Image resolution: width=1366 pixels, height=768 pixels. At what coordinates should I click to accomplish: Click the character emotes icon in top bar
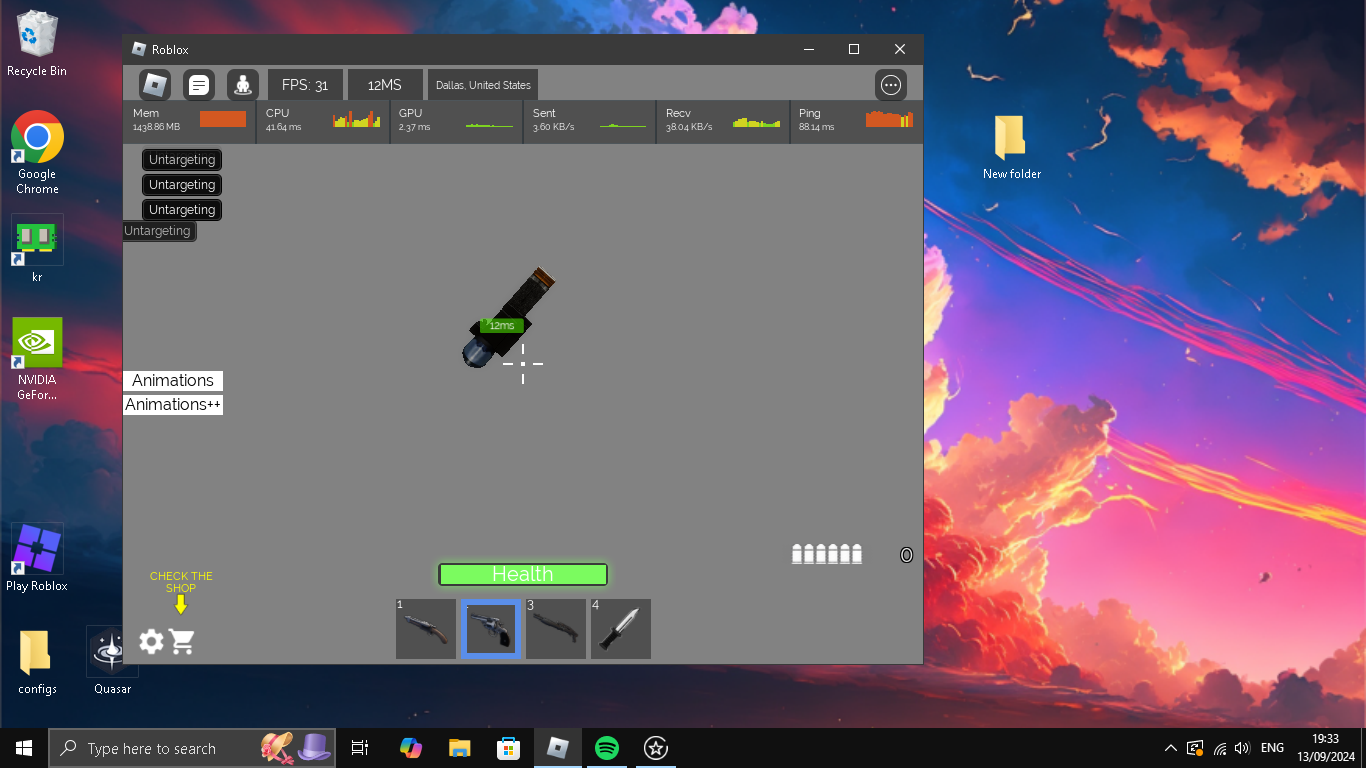243,85
